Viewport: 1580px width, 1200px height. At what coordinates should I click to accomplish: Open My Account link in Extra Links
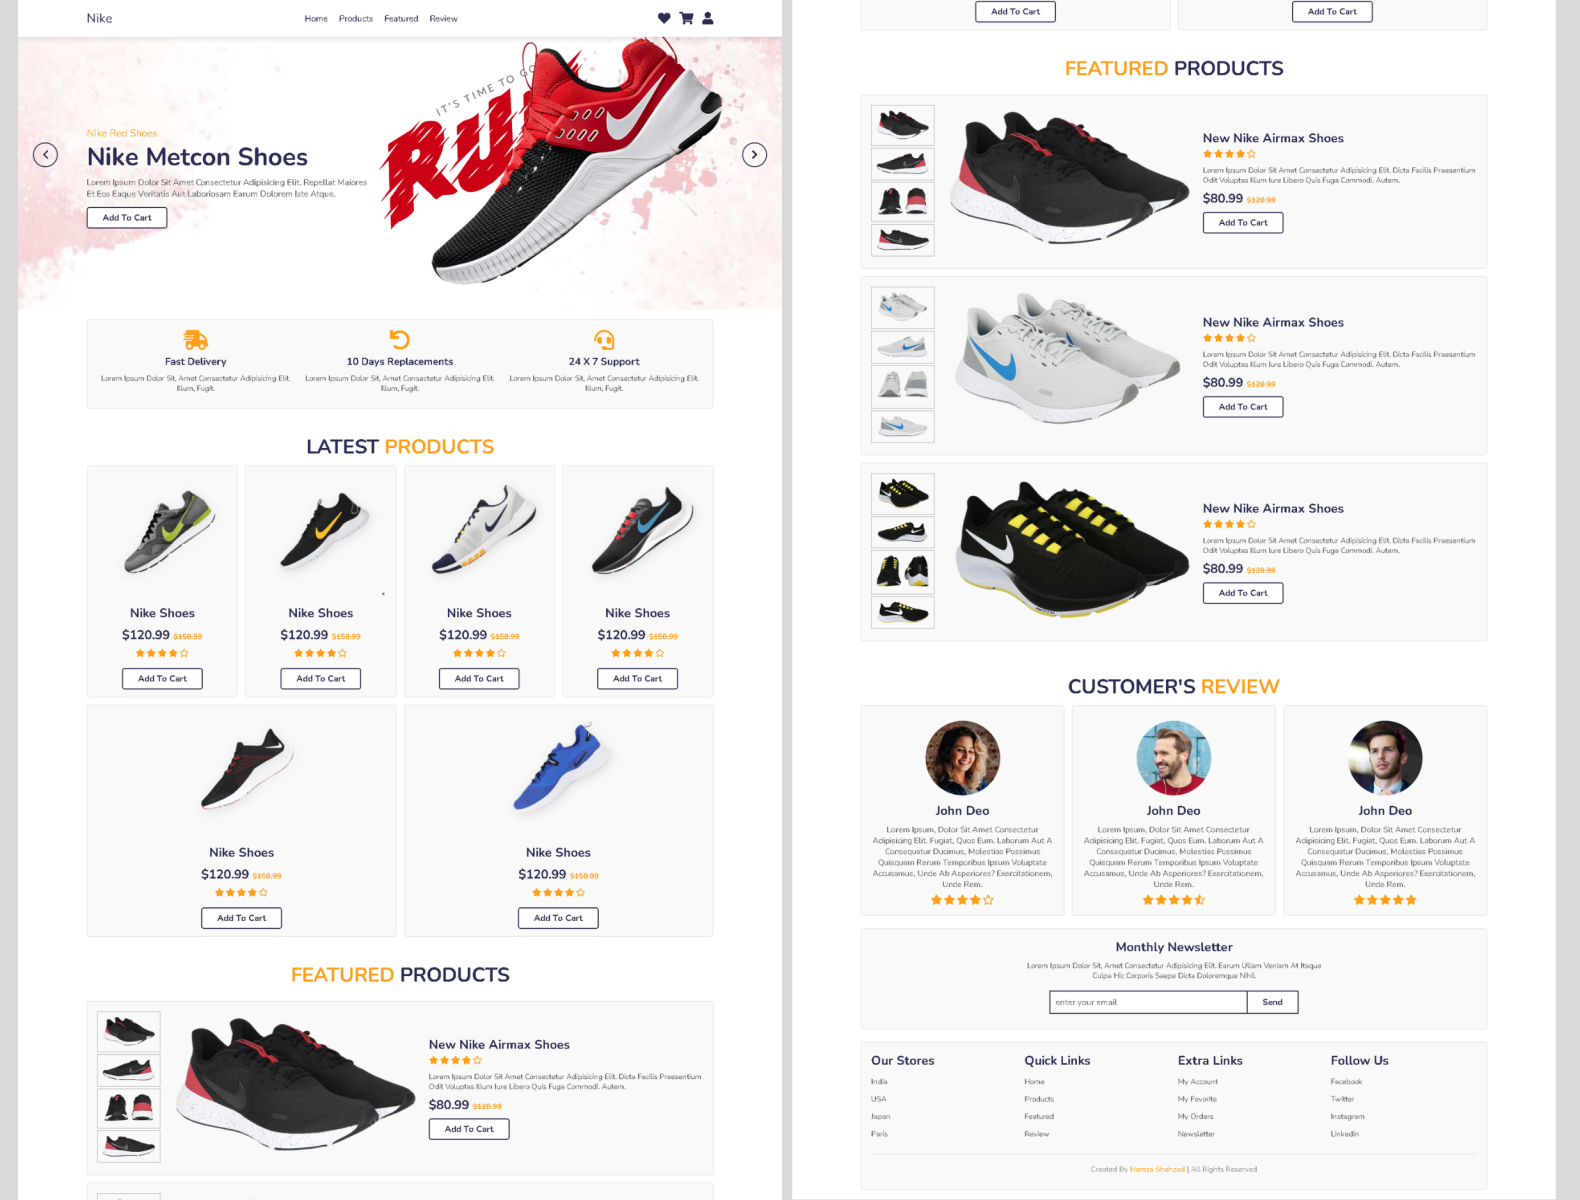point(1197,1082)
